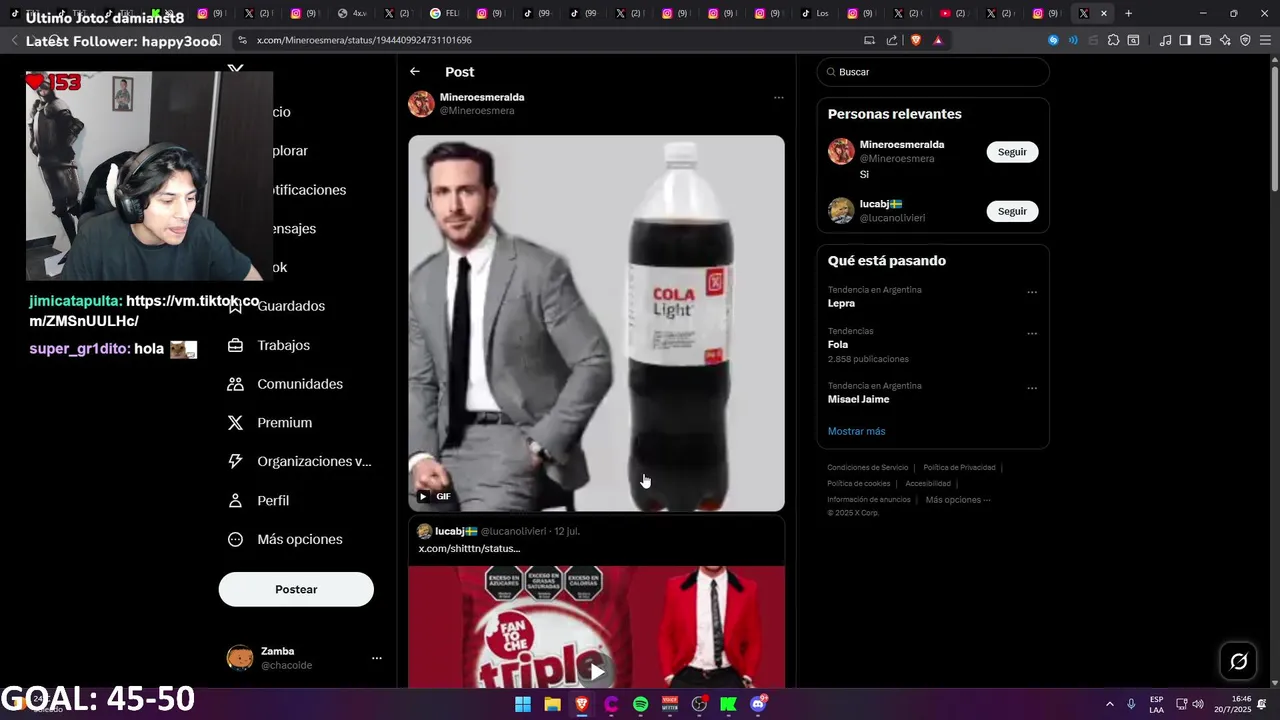Open Condiciones de Servicio link
The width and height of the screenshot is (1280, 720).
coord(867,468)
